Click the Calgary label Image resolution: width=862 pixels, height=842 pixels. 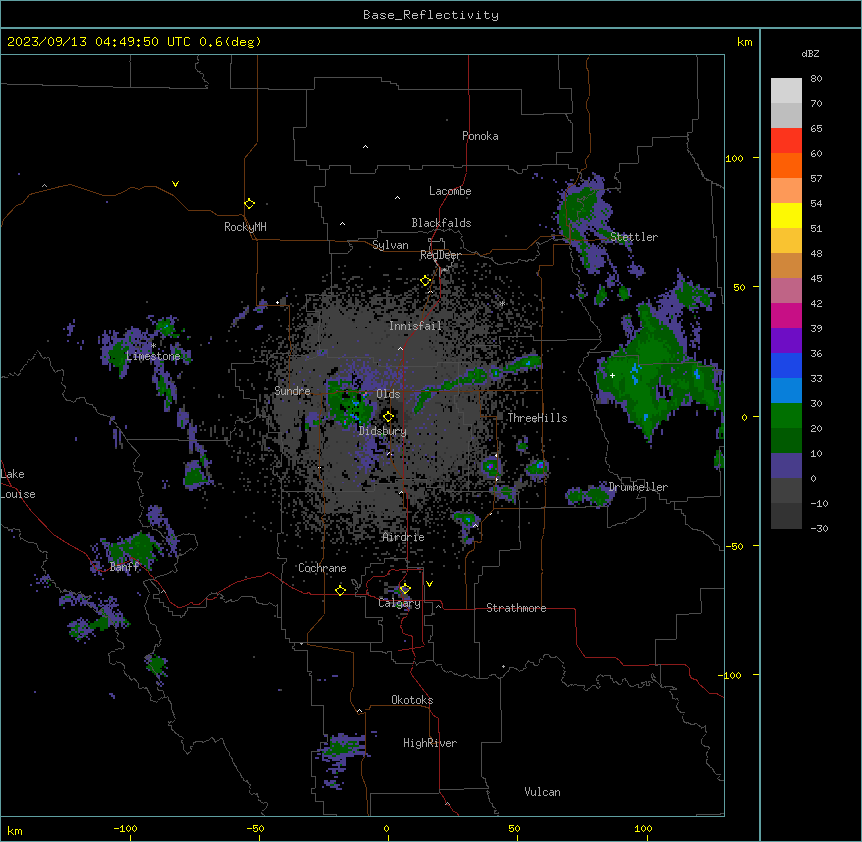pos(399,603)
